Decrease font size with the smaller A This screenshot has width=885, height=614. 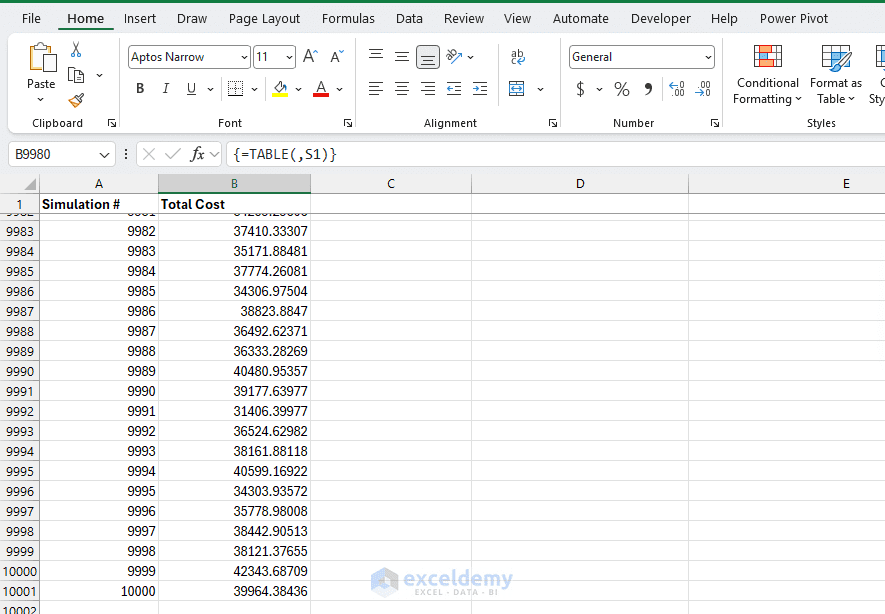tap(337, 56)
